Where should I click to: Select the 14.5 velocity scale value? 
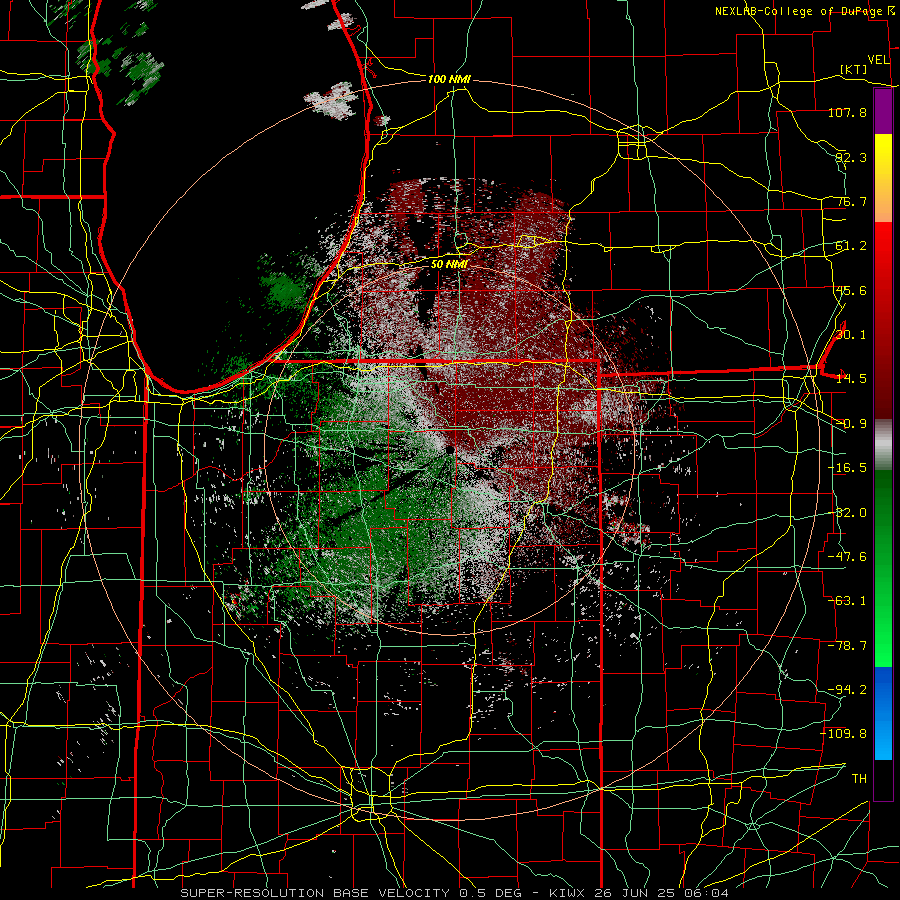click(851, 379)
